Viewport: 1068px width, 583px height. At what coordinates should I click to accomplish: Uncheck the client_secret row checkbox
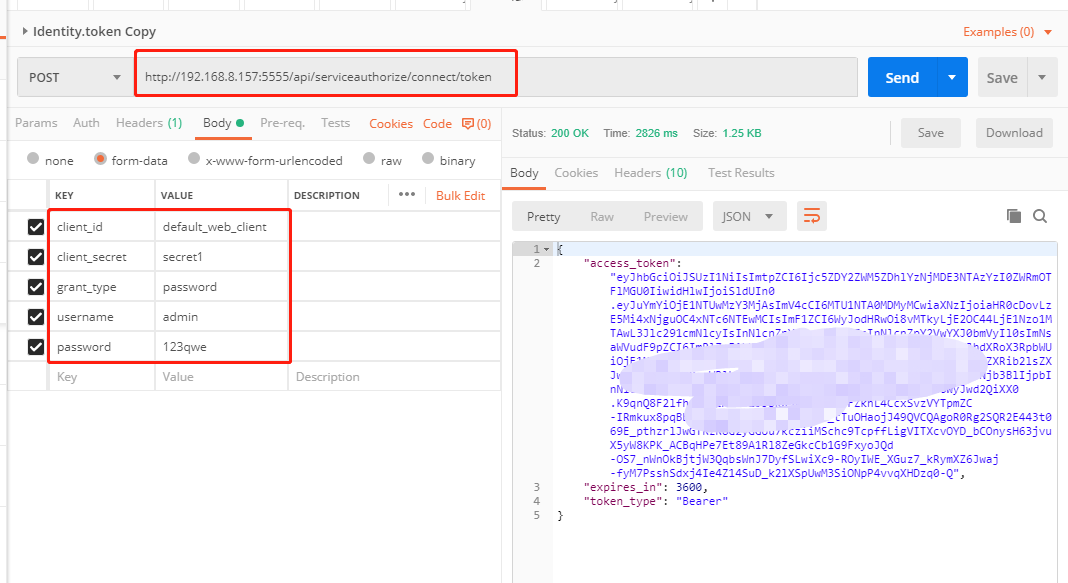point(35,257)
